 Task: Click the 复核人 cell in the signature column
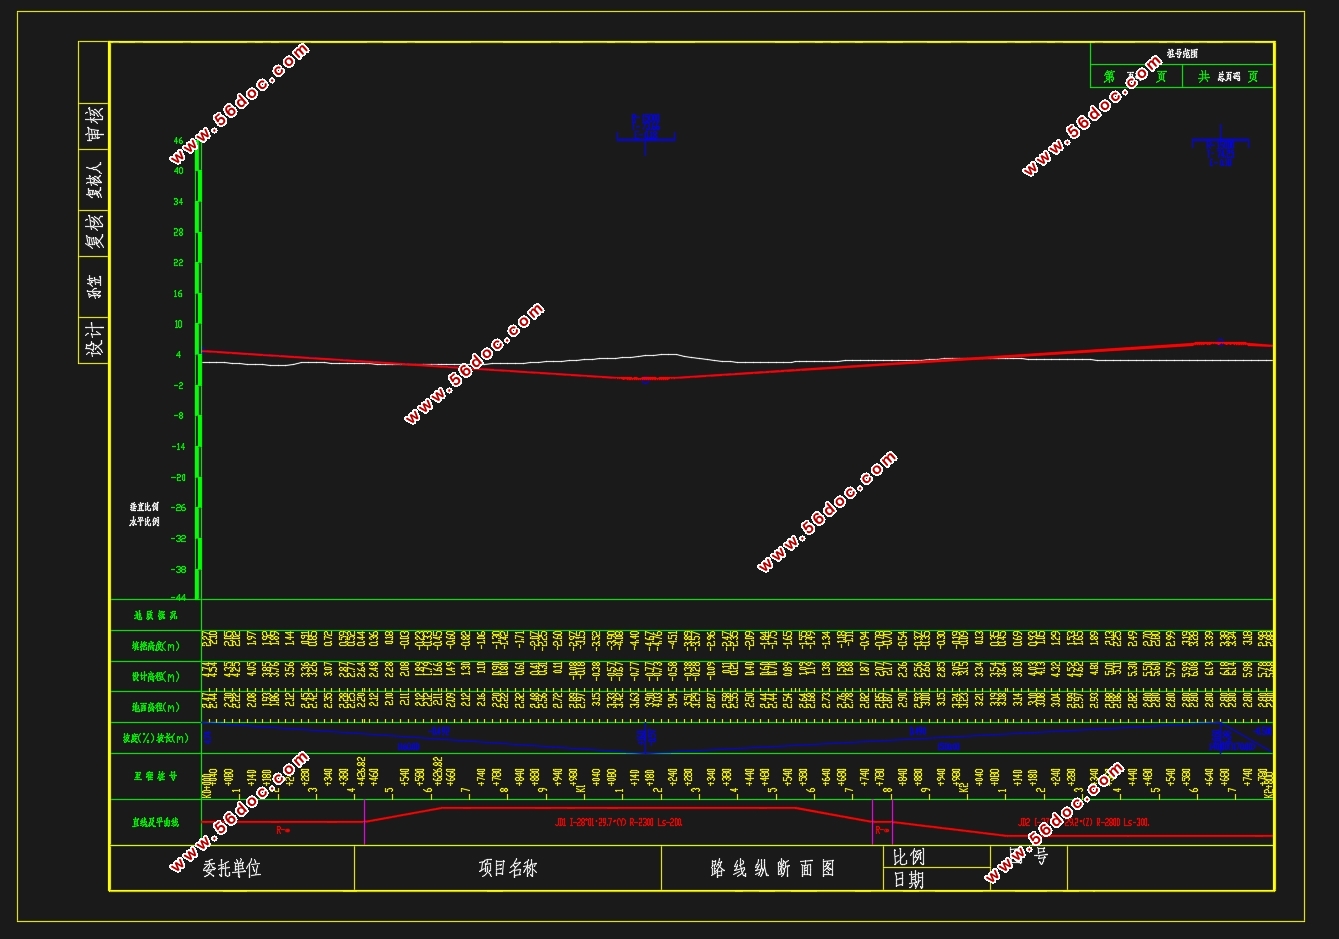93,180
